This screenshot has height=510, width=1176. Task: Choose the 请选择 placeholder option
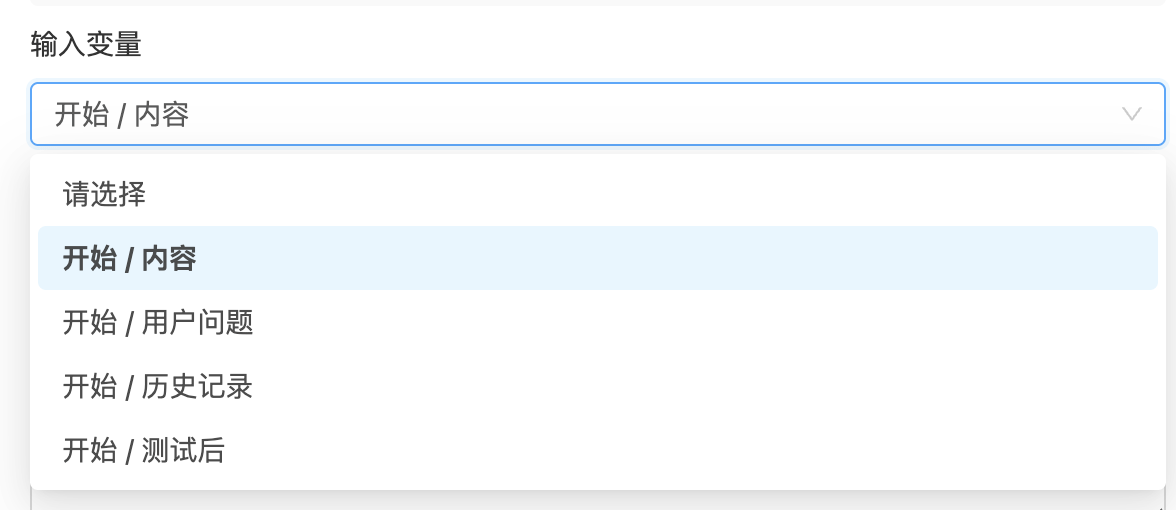click(x=598, y=194)
